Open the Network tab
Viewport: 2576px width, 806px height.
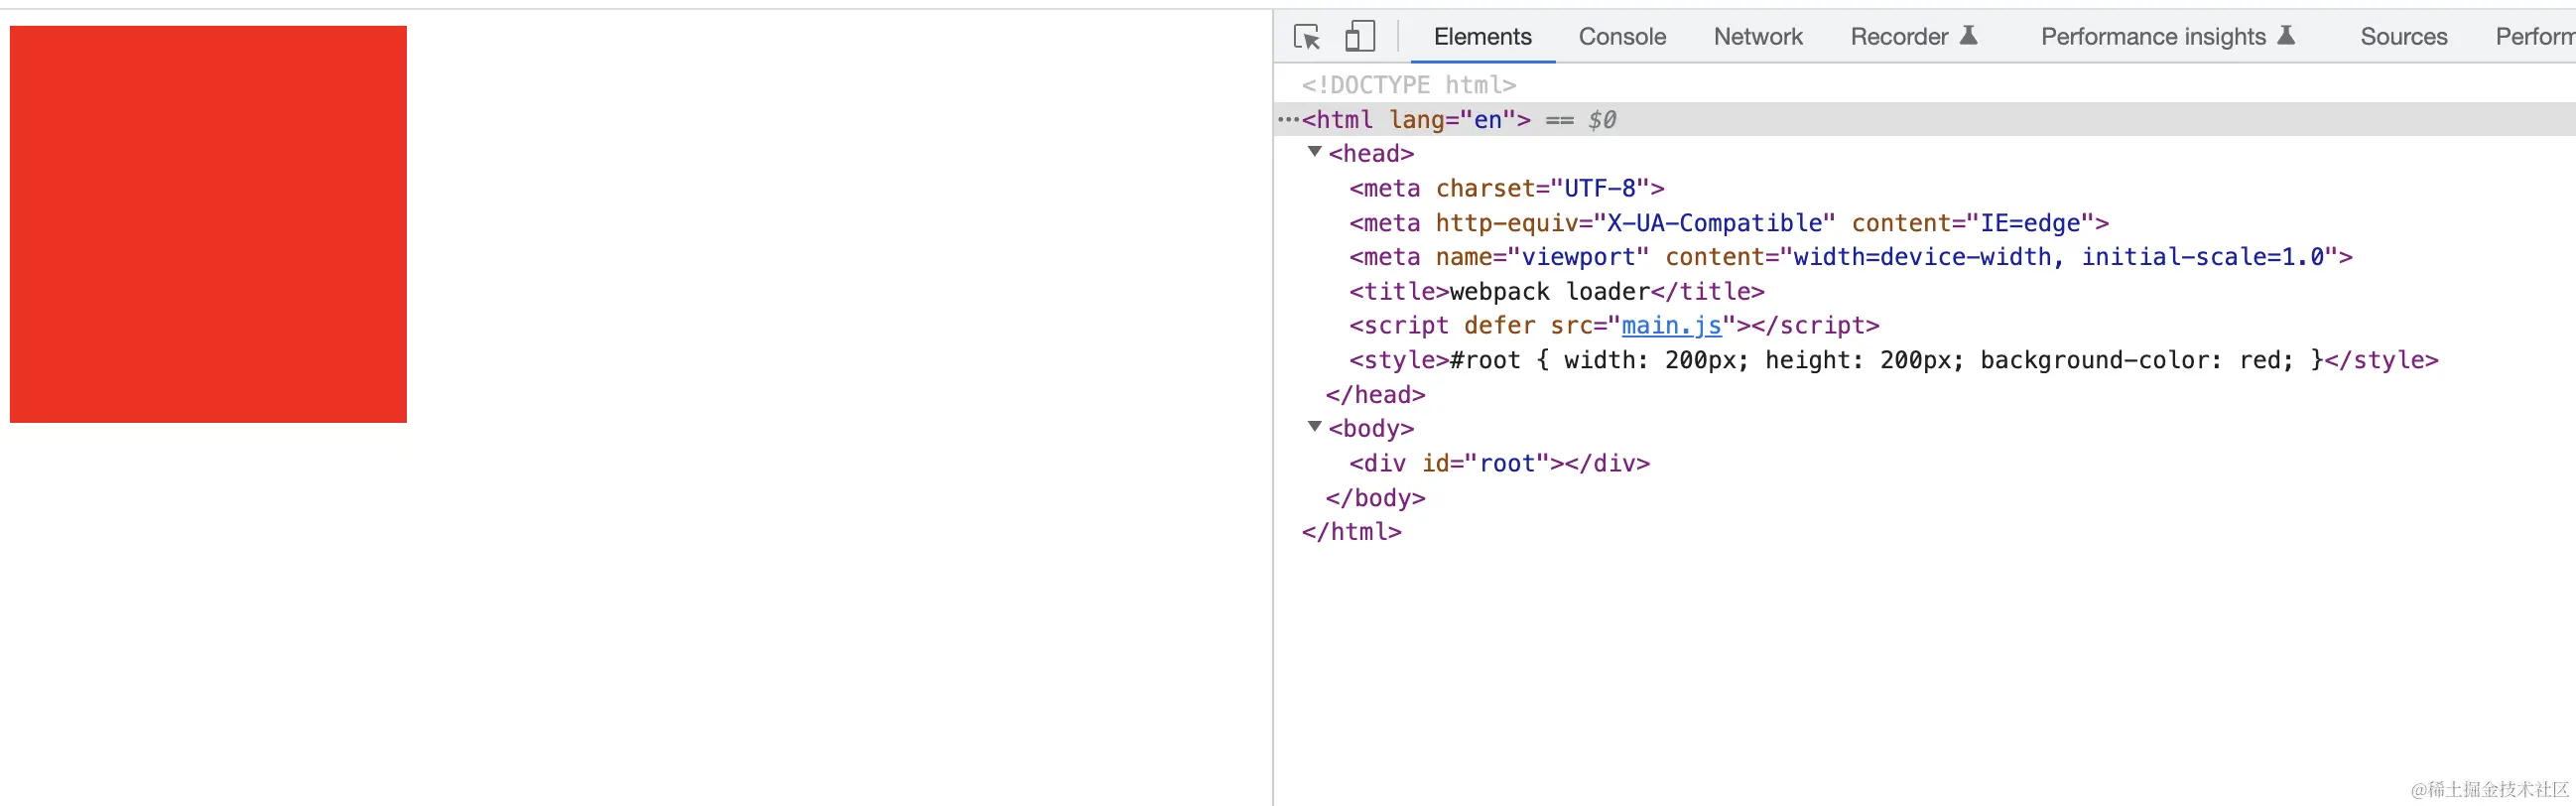(x=1757, y=37)
